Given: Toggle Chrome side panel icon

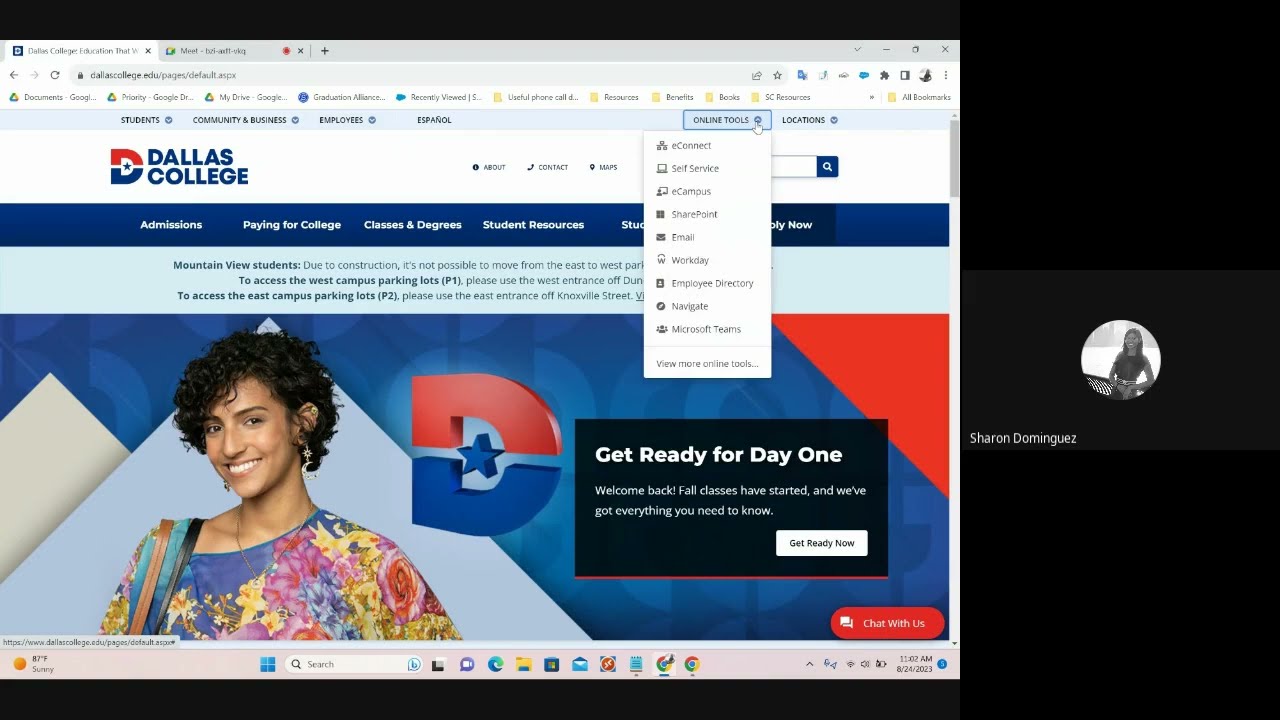Looking at the screenshot, I should click(x=905, y=75).
